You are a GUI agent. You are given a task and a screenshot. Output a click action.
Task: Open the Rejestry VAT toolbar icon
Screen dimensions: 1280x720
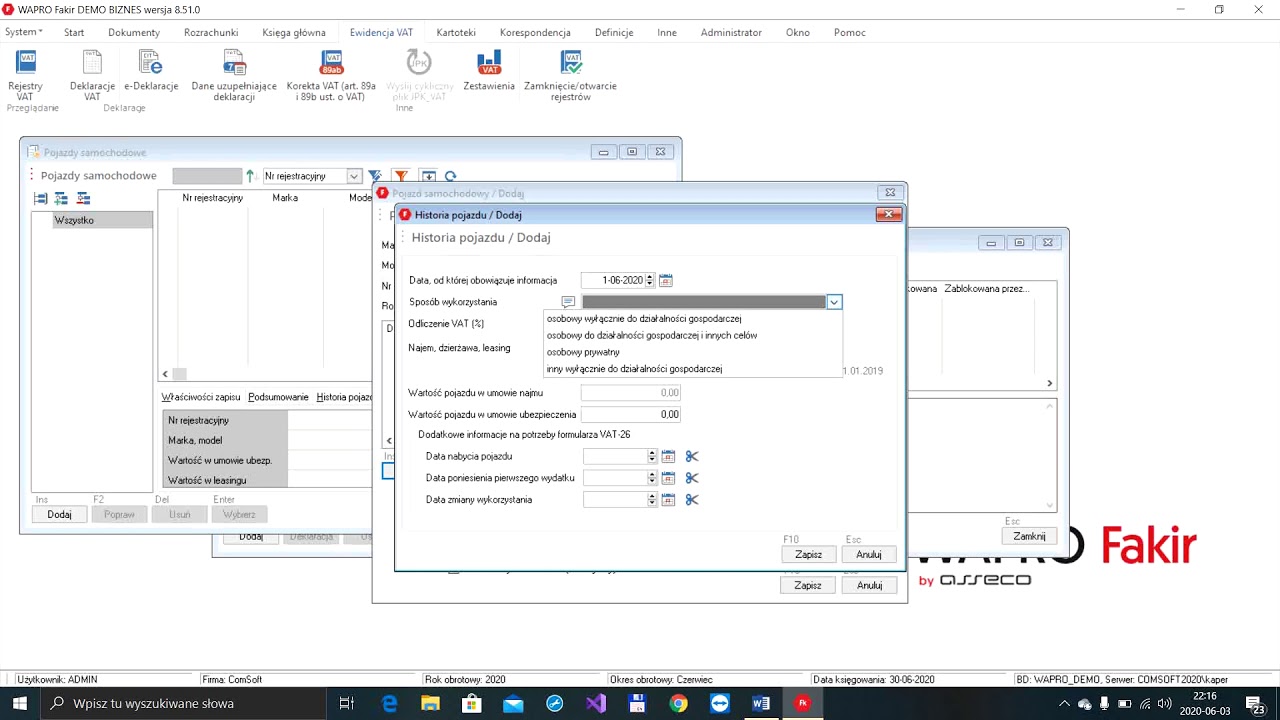[x=25, y=76]
